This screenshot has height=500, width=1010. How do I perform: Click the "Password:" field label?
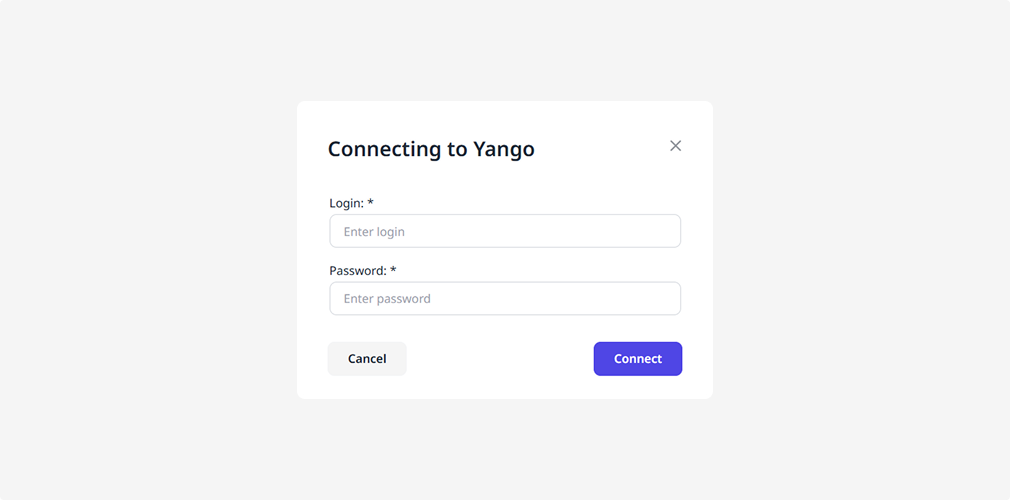point(357,270)
